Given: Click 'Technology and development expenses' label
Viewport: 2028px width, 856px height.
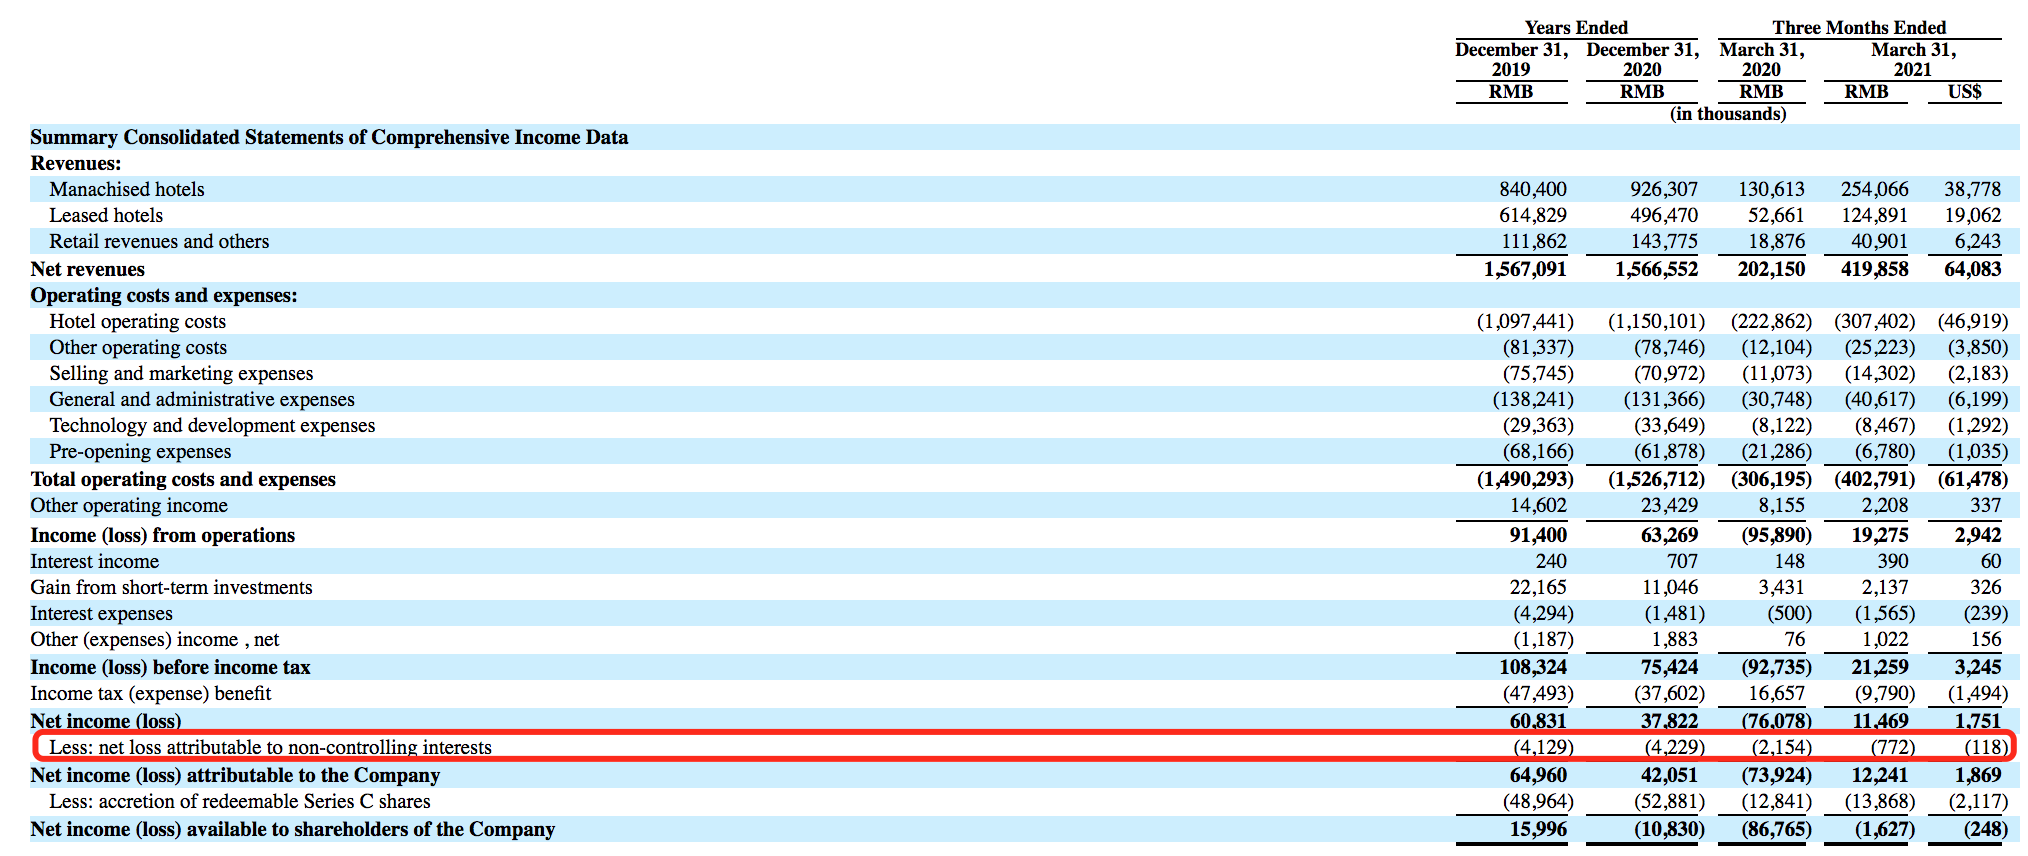Looking at the screenshot, I should pyautogui.click(x=212, y=425).
